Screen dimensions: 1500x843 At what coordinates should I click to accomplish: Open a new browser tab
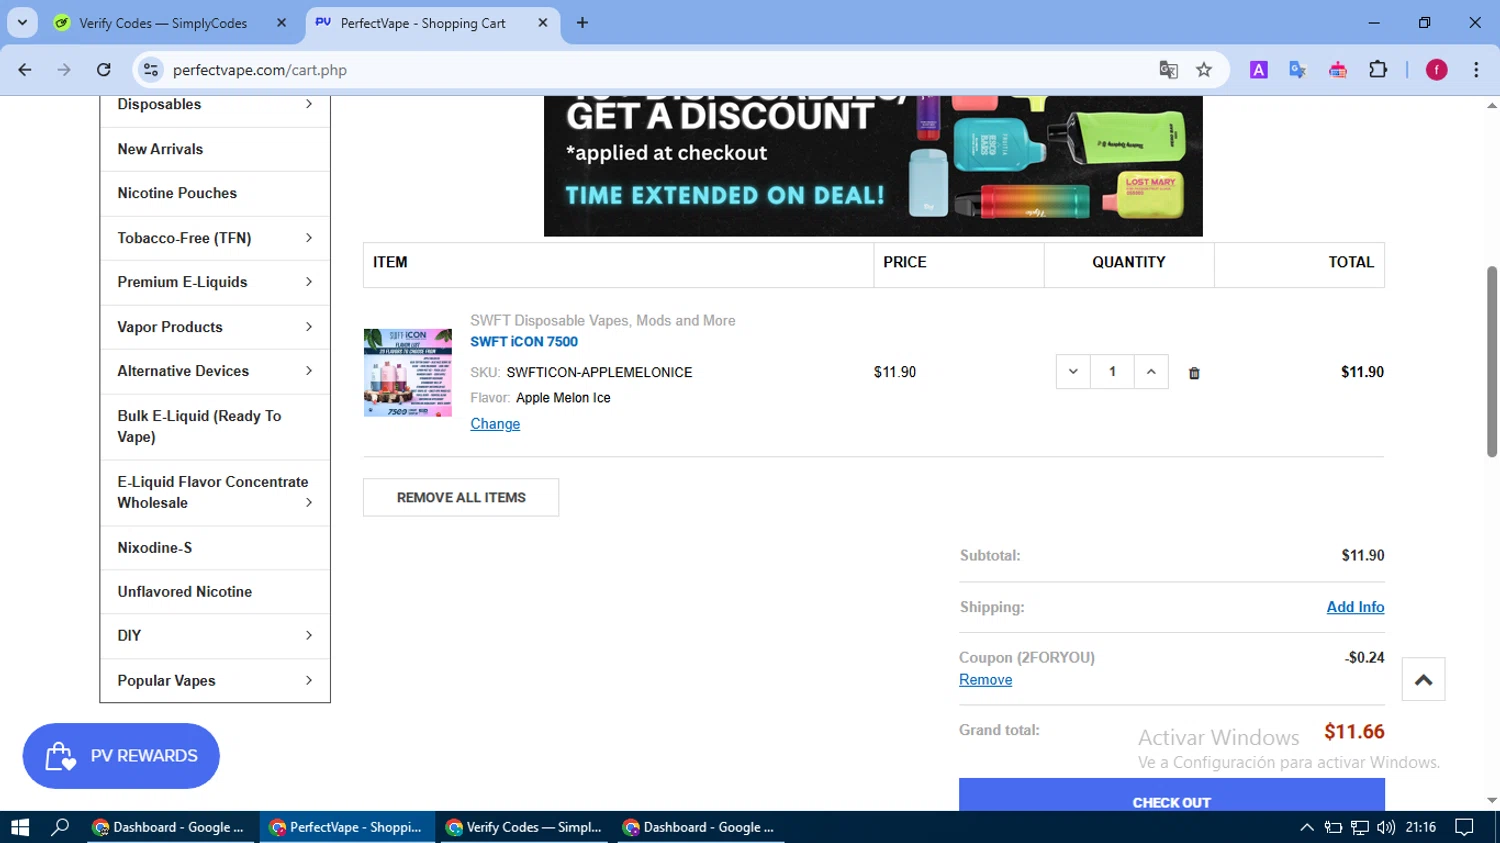point(582,23)
